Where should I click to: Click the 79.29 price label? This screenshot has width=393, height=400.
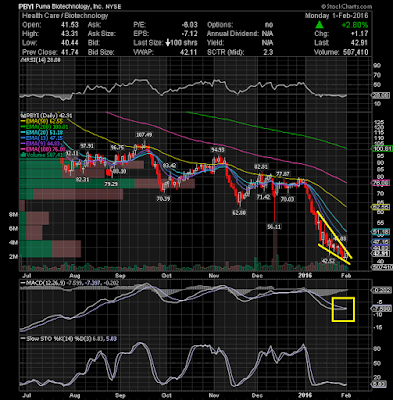(111, 183)
